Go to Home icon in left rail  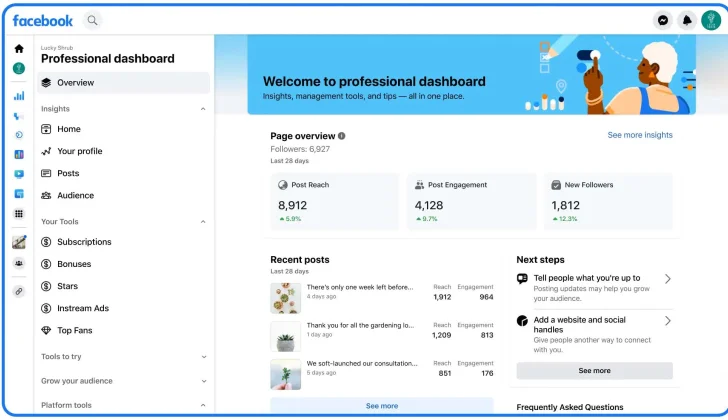(x=18, y=48)
